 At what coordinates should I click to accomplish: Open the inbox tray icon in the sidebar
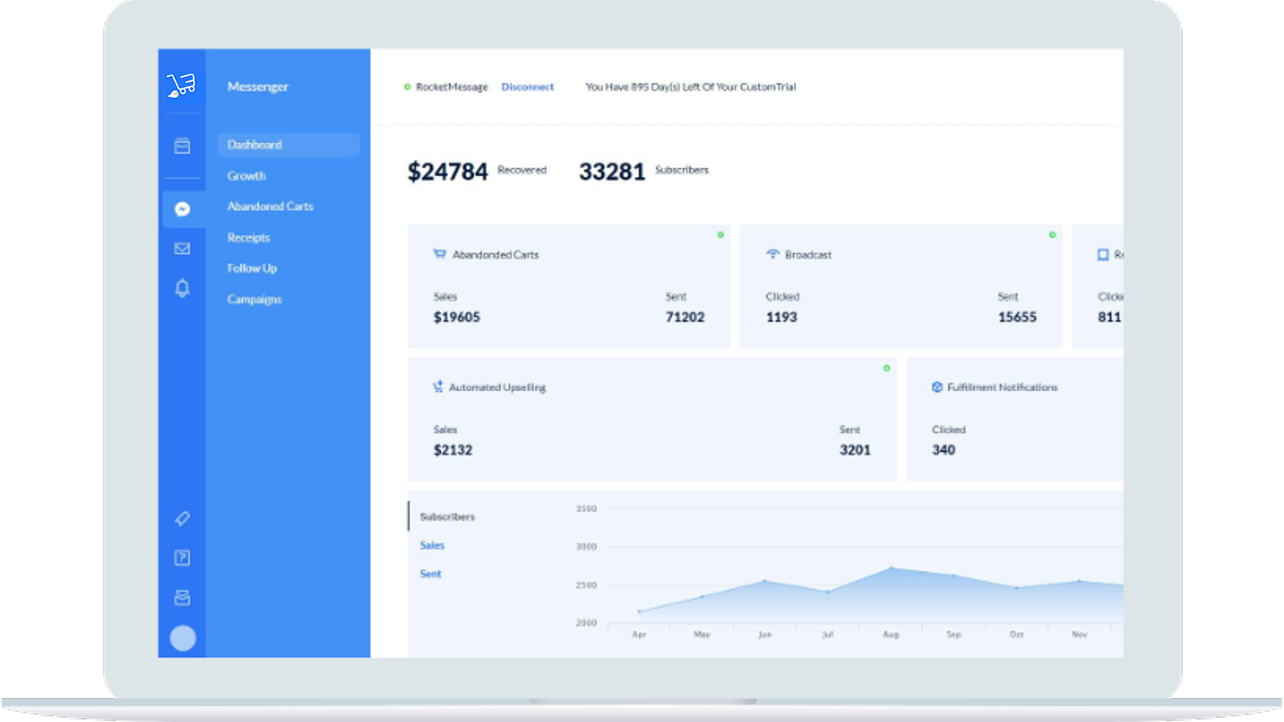coord(182,598)
